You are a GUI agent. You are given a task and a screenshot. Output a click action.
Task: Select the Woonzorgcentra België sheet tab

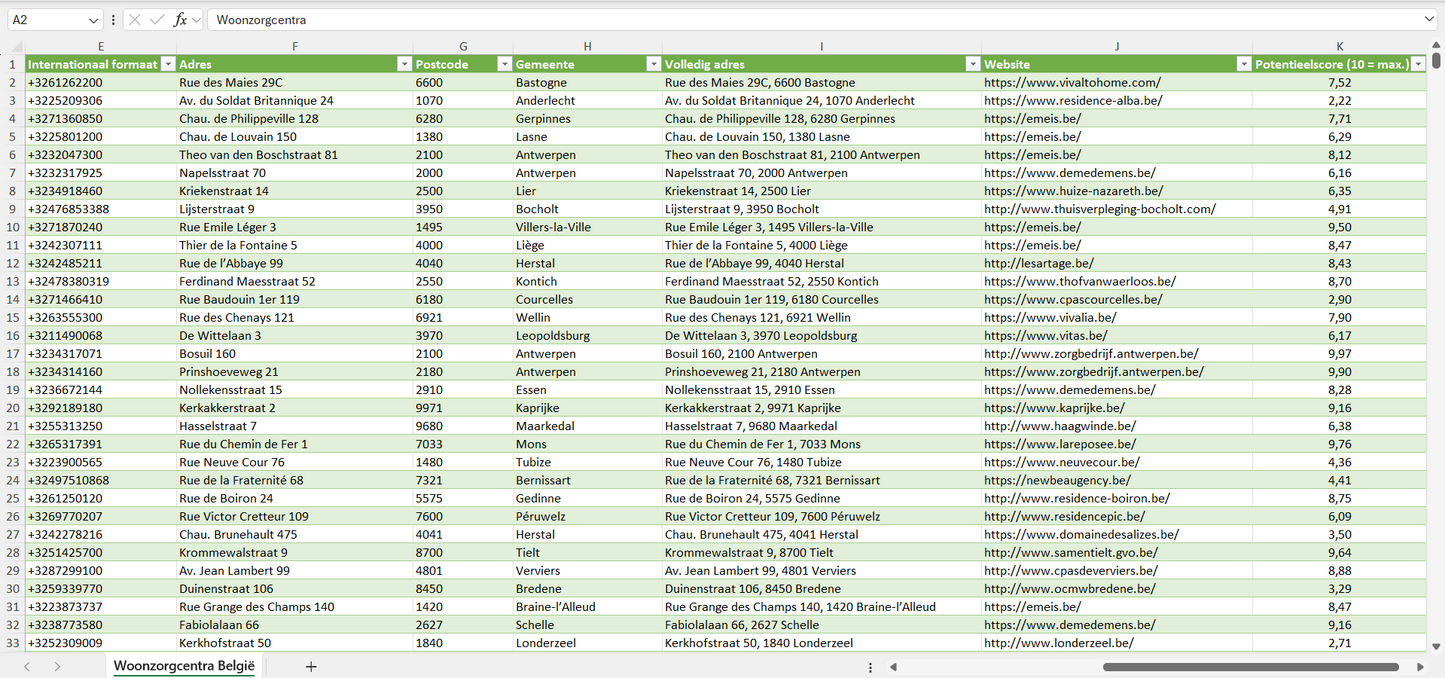(184, 666)
